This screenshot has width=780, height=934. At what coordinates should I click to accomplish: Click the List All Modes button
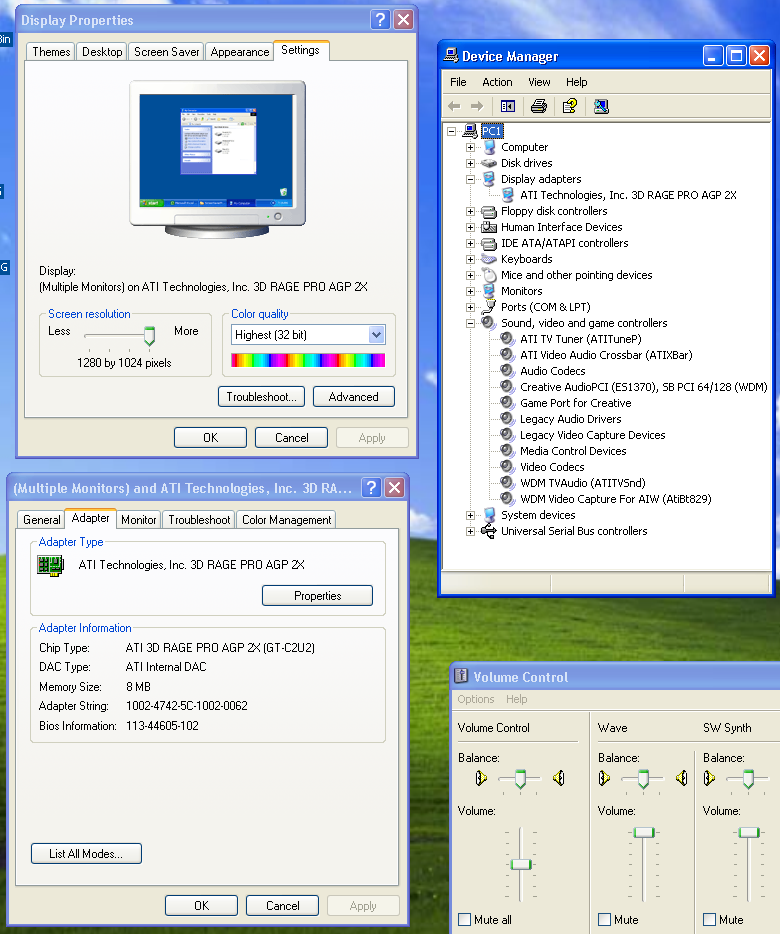pyautogui.click(x=86, y=854)
